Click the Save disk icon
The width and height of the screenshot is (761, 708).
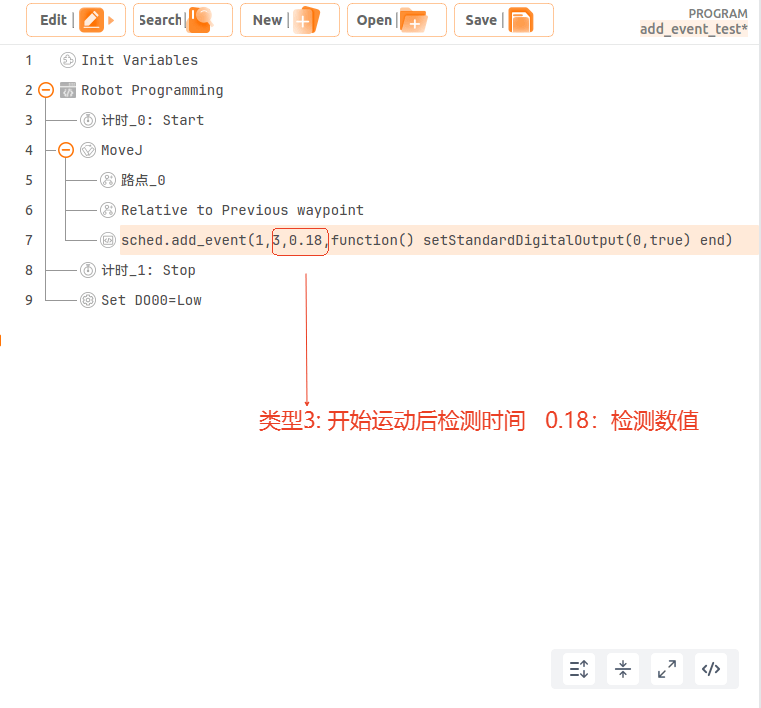521,20
